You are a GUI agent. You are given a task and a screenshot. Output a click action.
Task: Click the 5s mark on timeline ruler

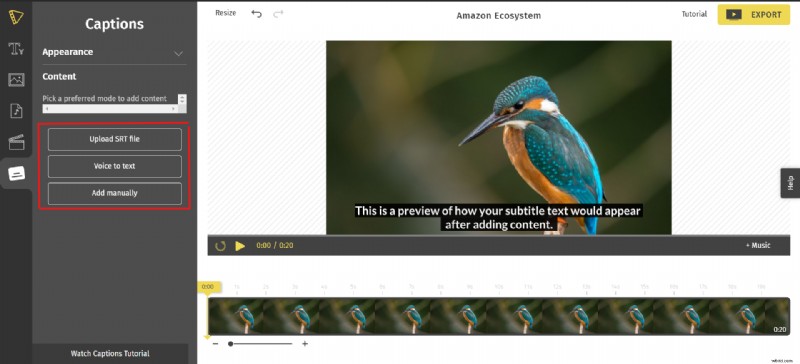[353, 287]
